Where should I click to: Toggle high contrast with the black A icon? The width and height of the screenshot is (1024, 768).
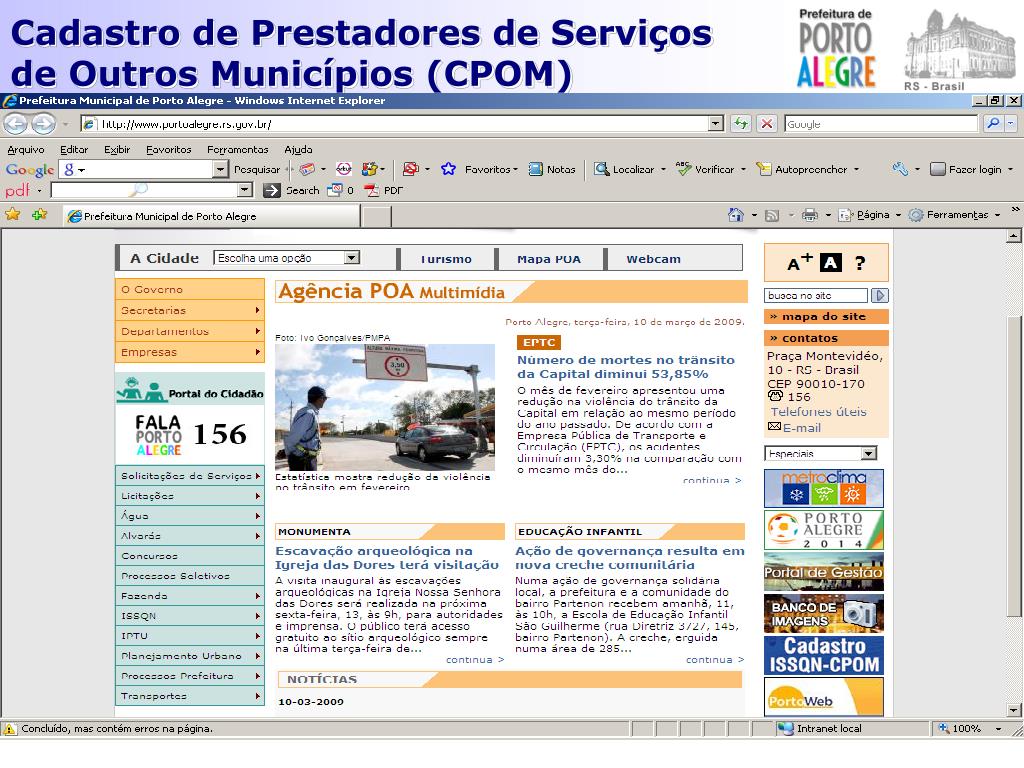(831, 263)
